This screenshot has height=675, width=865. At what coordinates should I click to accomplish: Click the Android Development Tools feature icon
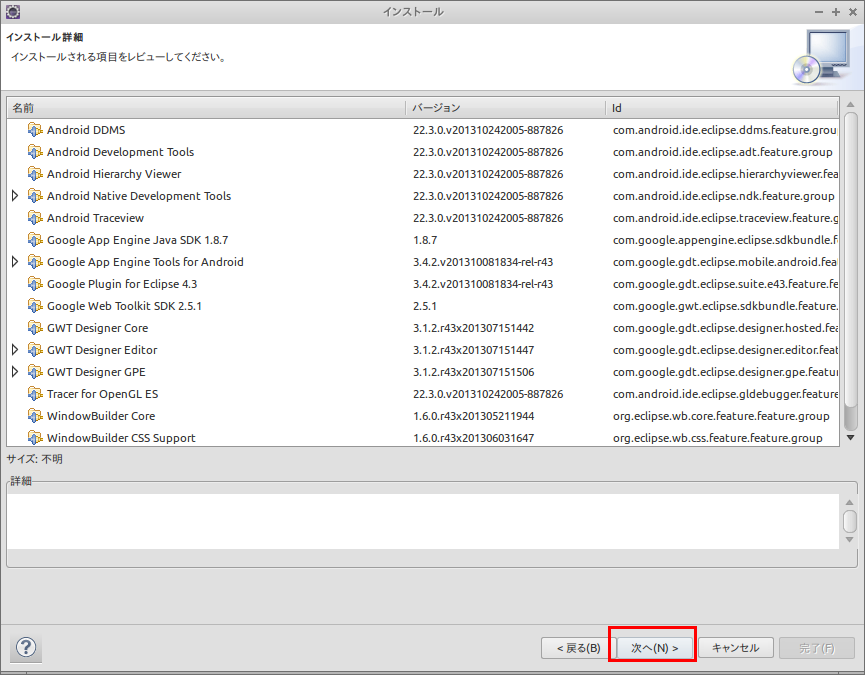click(x=35, y=152)
